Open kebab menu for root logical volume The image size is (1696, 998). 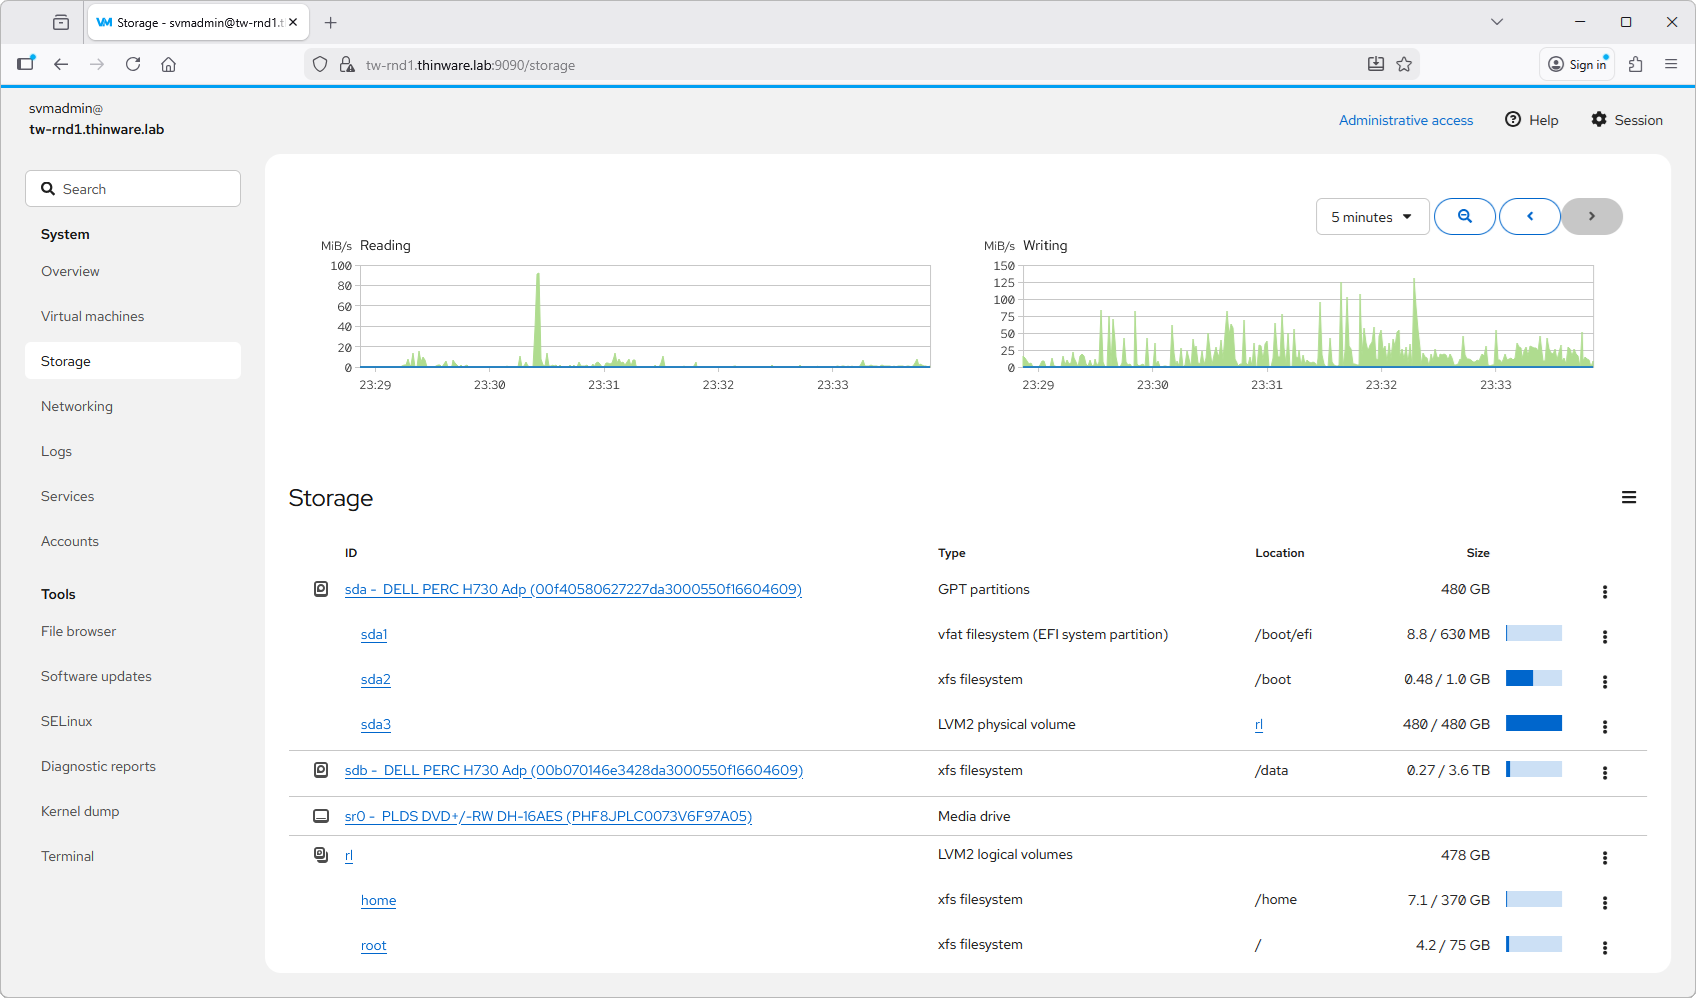pyautogui.click(x=1605, y=947)
